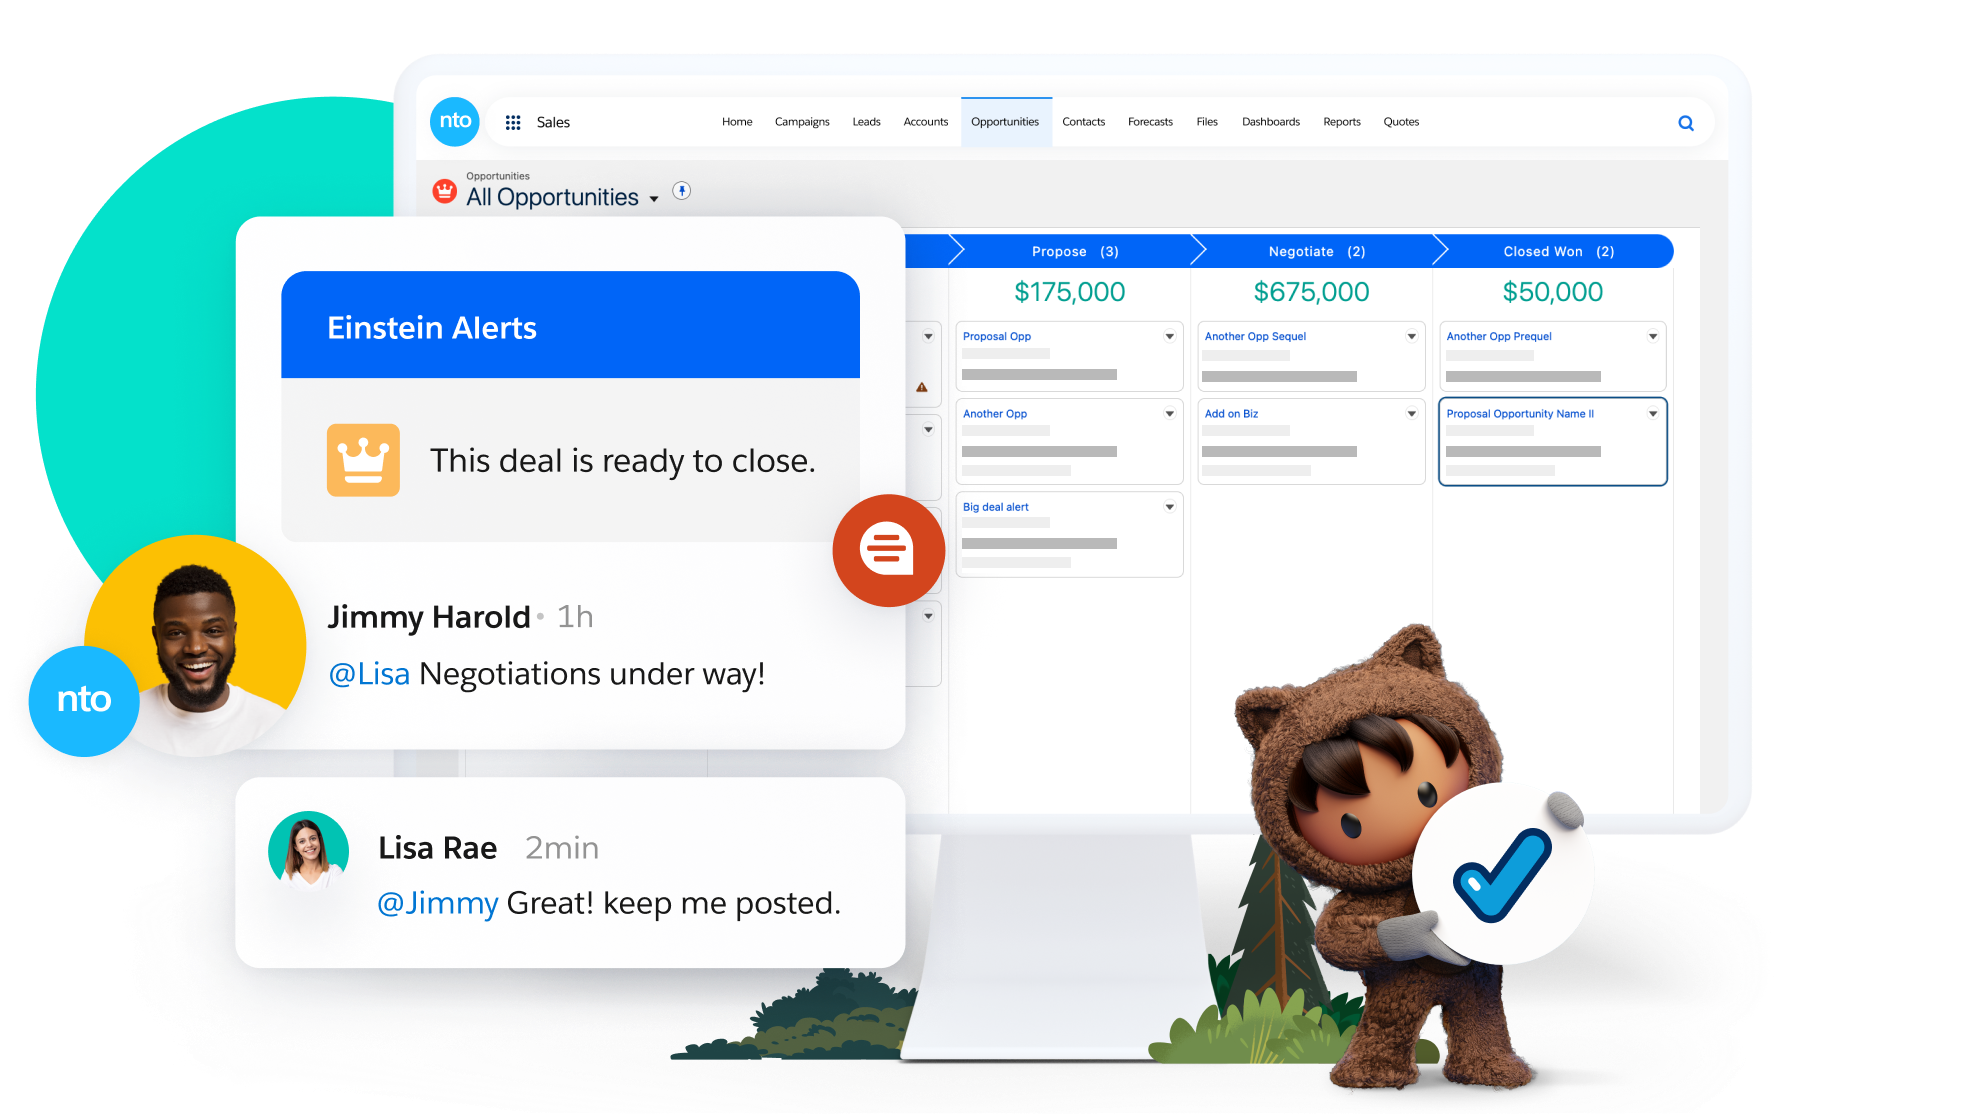Click the $50,000 Closed Won total
Image resolution: width=1977 pixels, height=1114 pixels.
tap(1553, 292)
